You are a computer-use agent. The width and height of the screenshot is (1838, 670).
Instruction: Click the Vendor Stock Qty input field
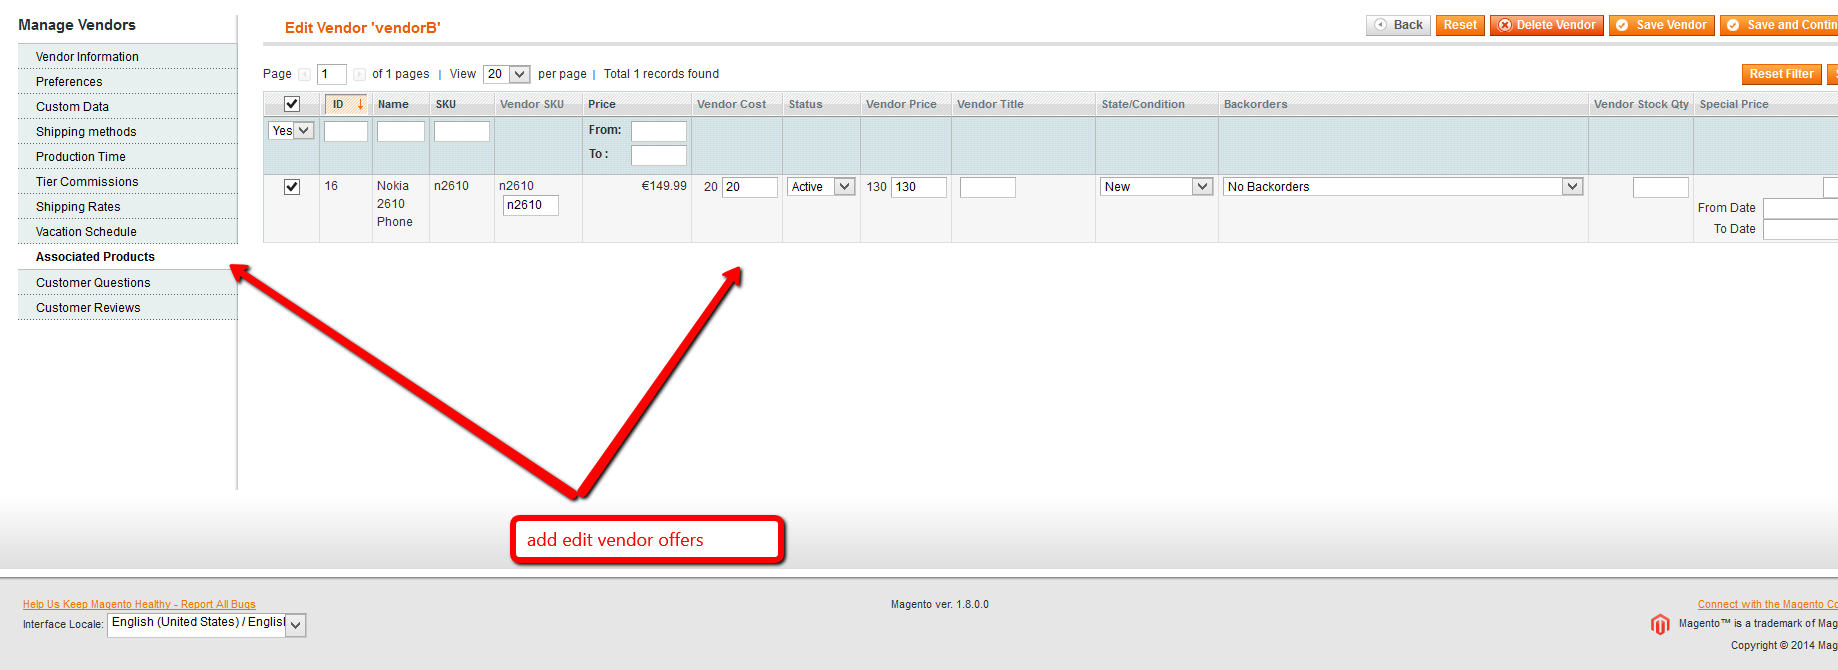pos(1661,187)
